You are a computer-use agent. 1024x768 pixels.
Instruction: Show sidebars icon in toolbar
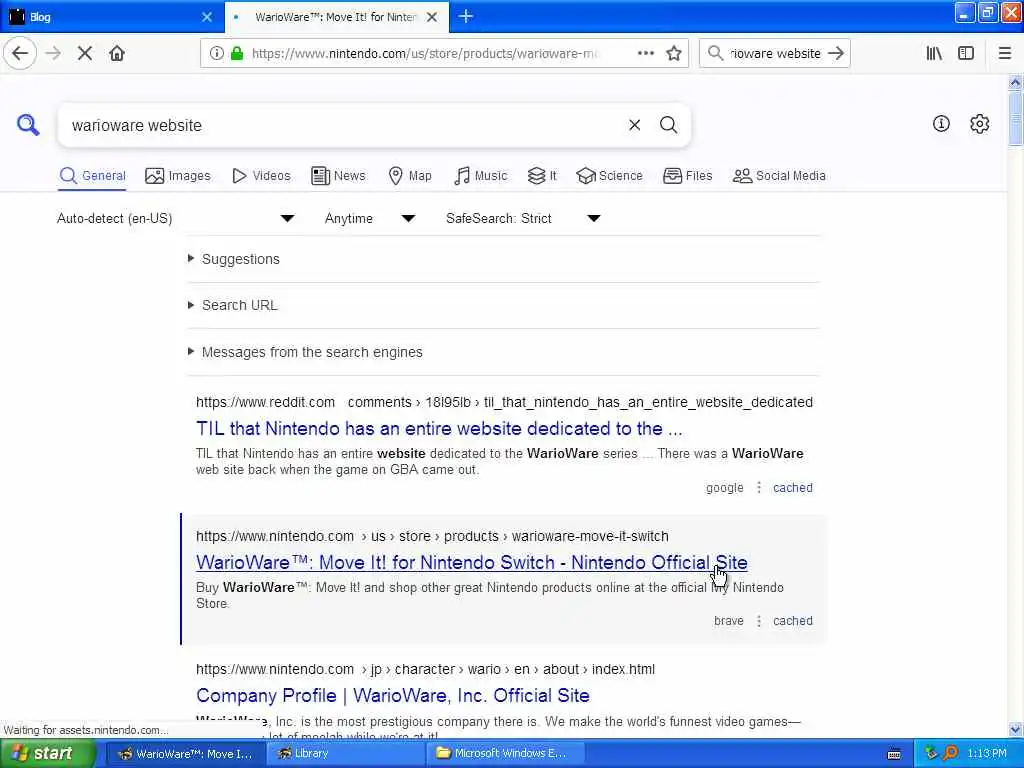pos(965,54)
